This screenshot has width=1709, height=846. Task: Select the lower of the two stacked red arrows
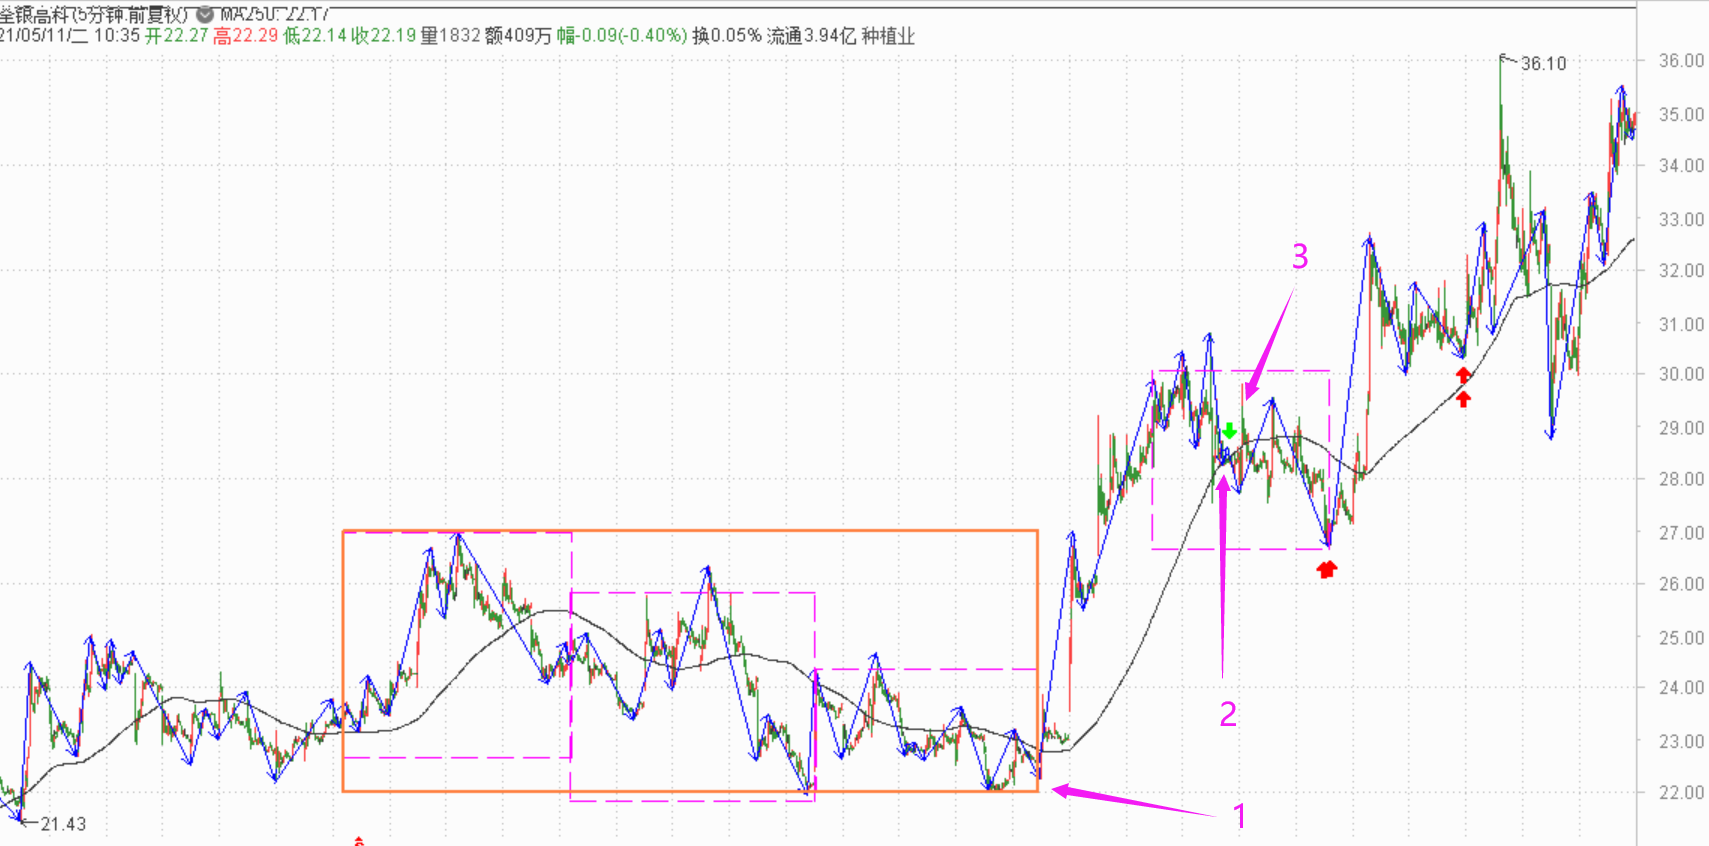[1463, 399]
